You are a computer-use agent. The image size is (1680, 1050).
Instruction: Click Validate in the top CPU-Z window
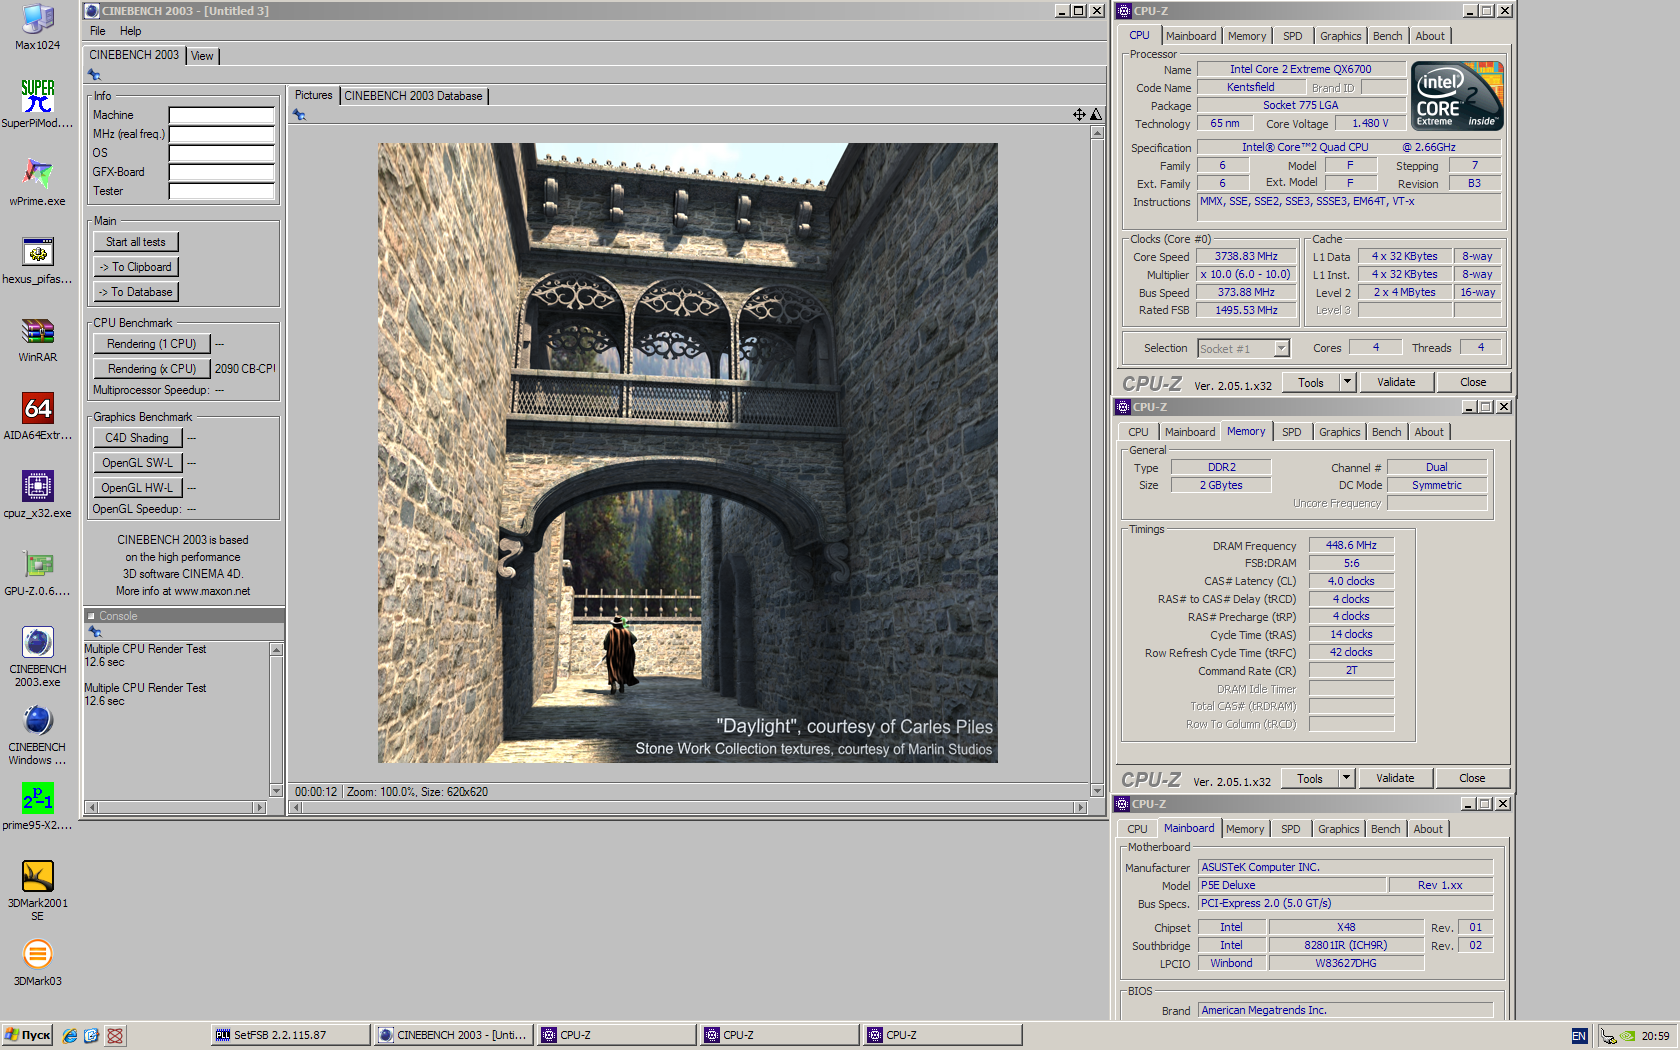point(1396,382)
